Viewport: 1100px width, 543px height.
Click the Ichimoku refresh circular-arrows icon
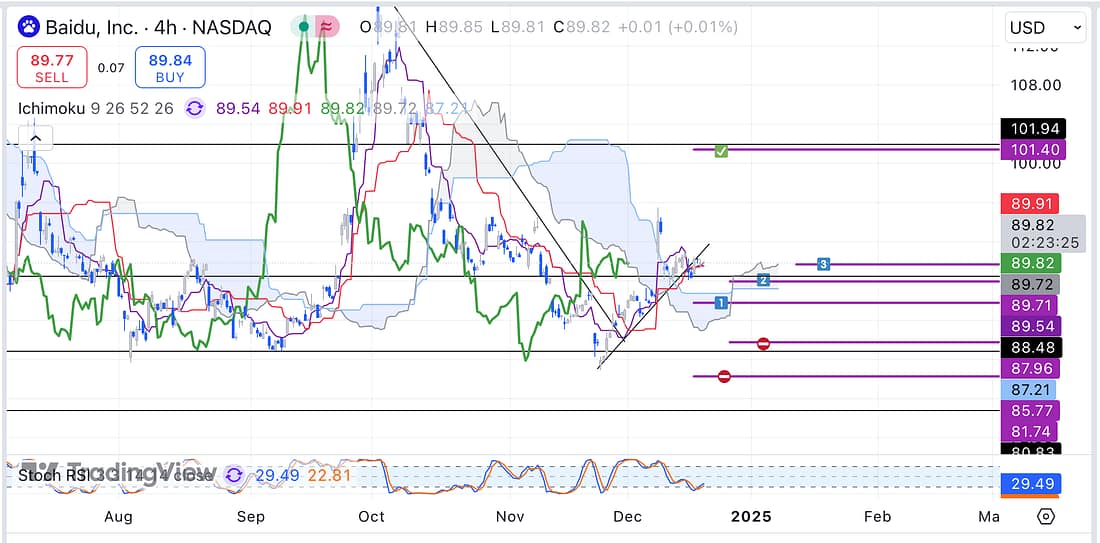coord(194,108)
